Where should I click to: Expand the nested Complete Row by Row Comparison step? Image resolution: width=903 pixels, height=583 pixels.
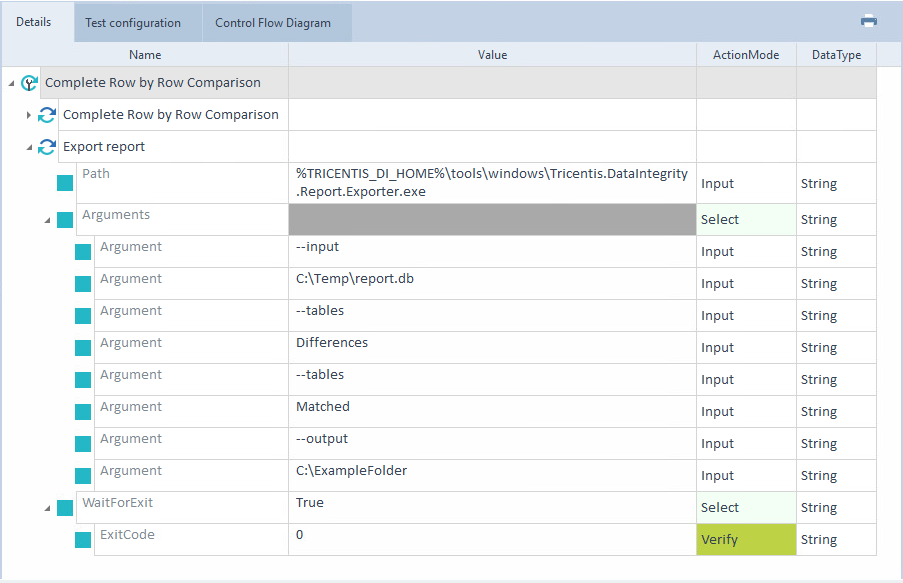tap(29, 115)
